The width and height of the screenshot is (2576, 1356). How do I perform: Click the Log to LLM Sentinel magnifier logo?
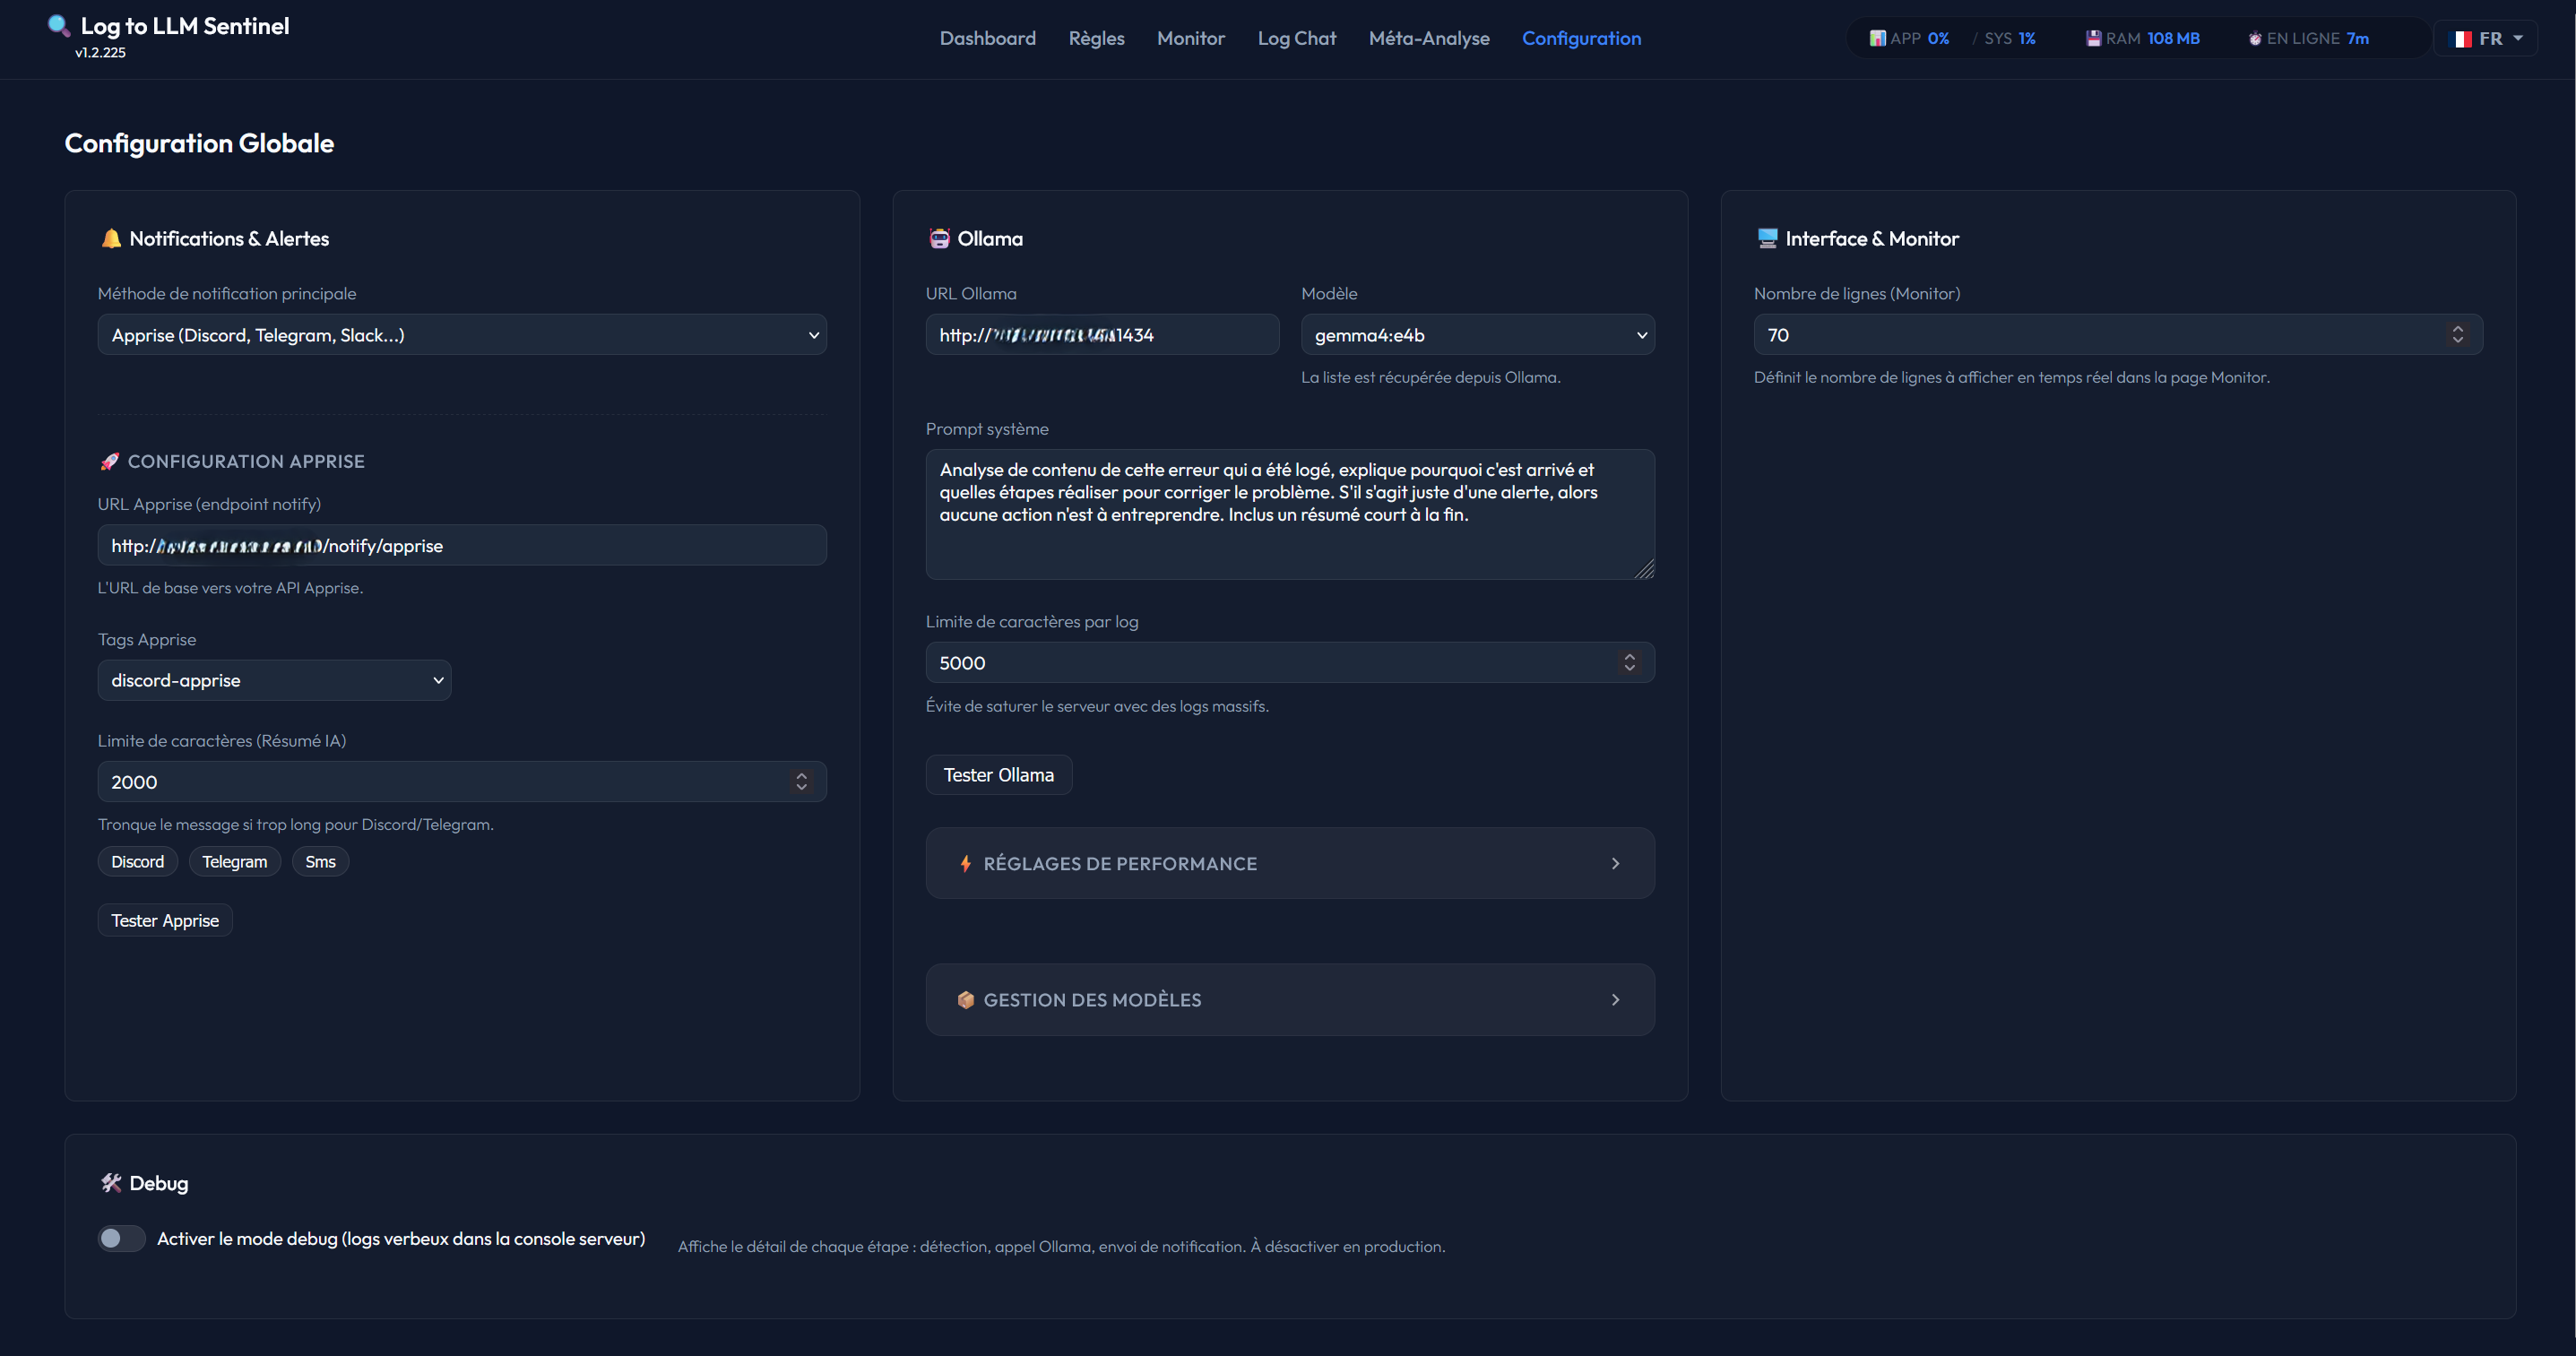point(59,26)
